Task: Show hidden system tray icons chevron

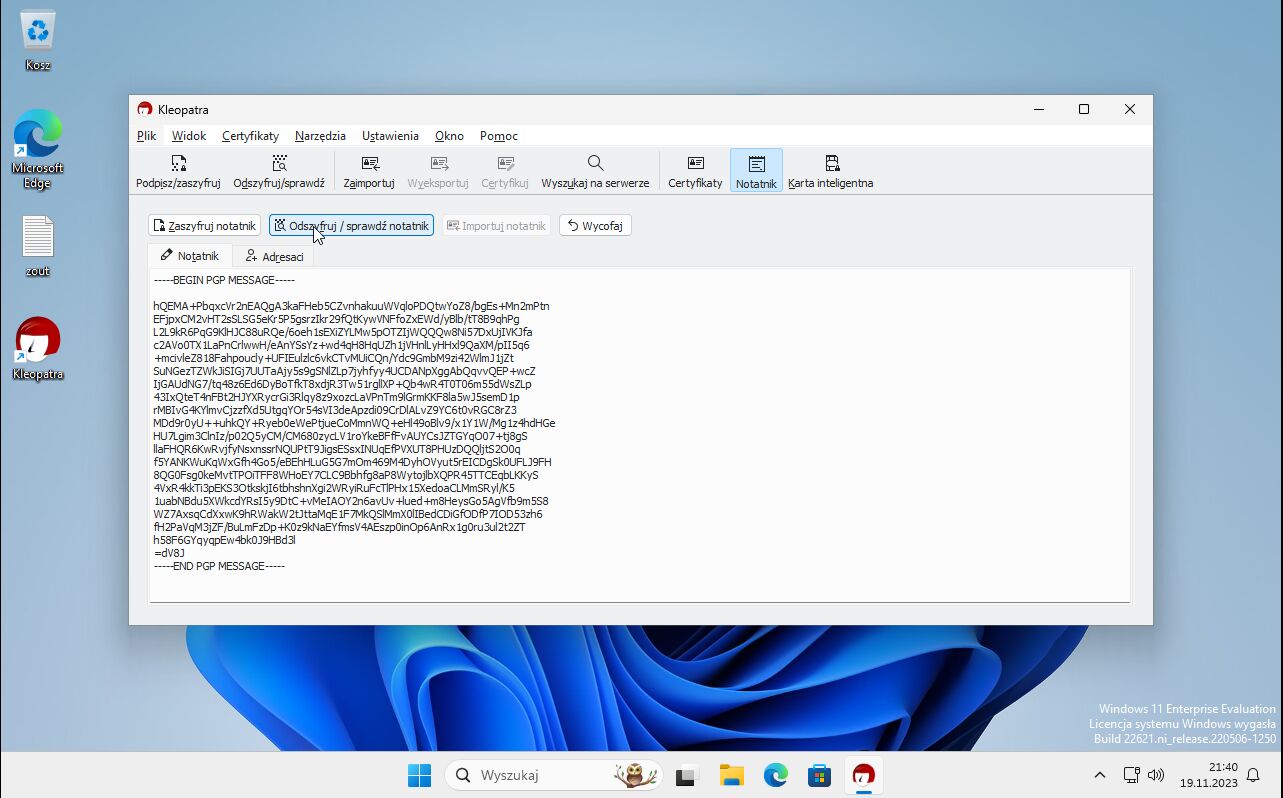Action: pos(1100,775)
